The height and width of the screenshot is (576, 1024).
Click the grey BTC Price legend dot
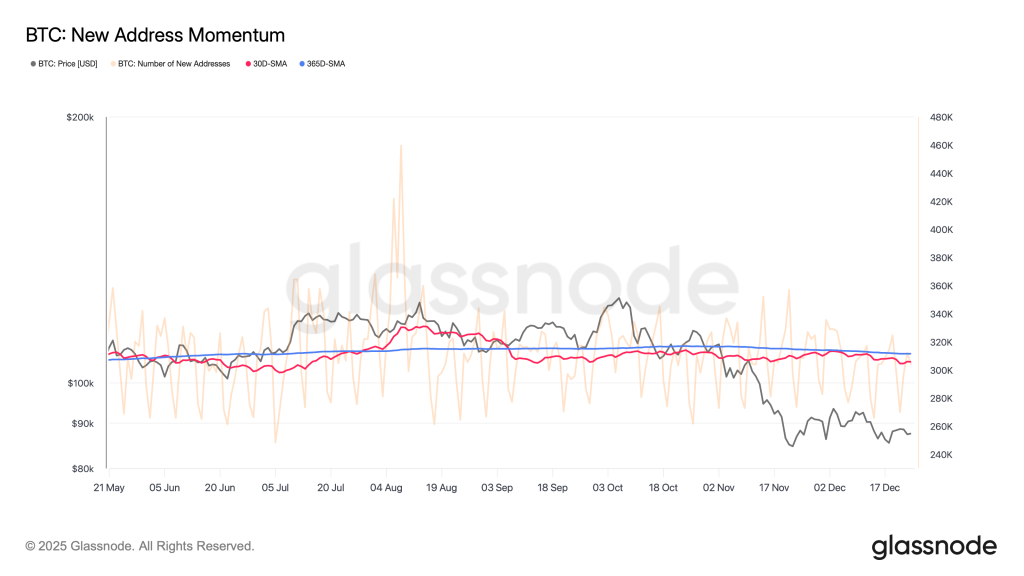coord(33,64)
